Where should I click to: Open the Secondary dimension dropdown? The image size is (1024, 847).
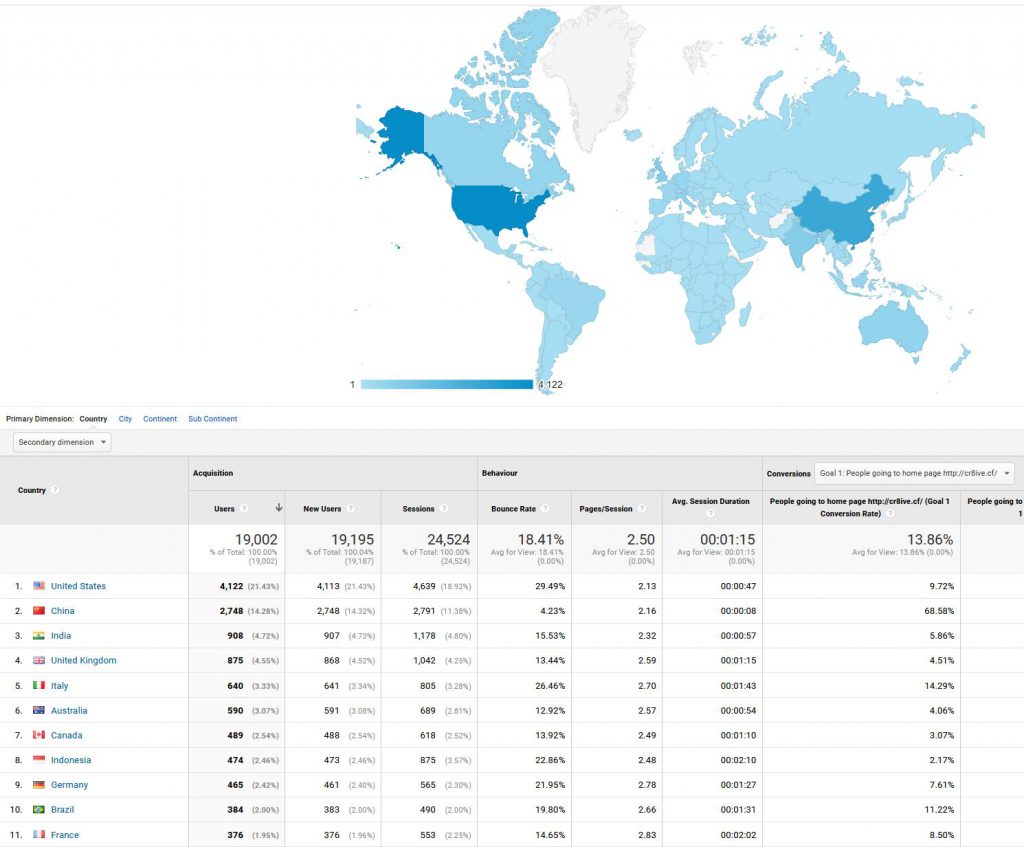pyautogui.click(x=62, y=442)
